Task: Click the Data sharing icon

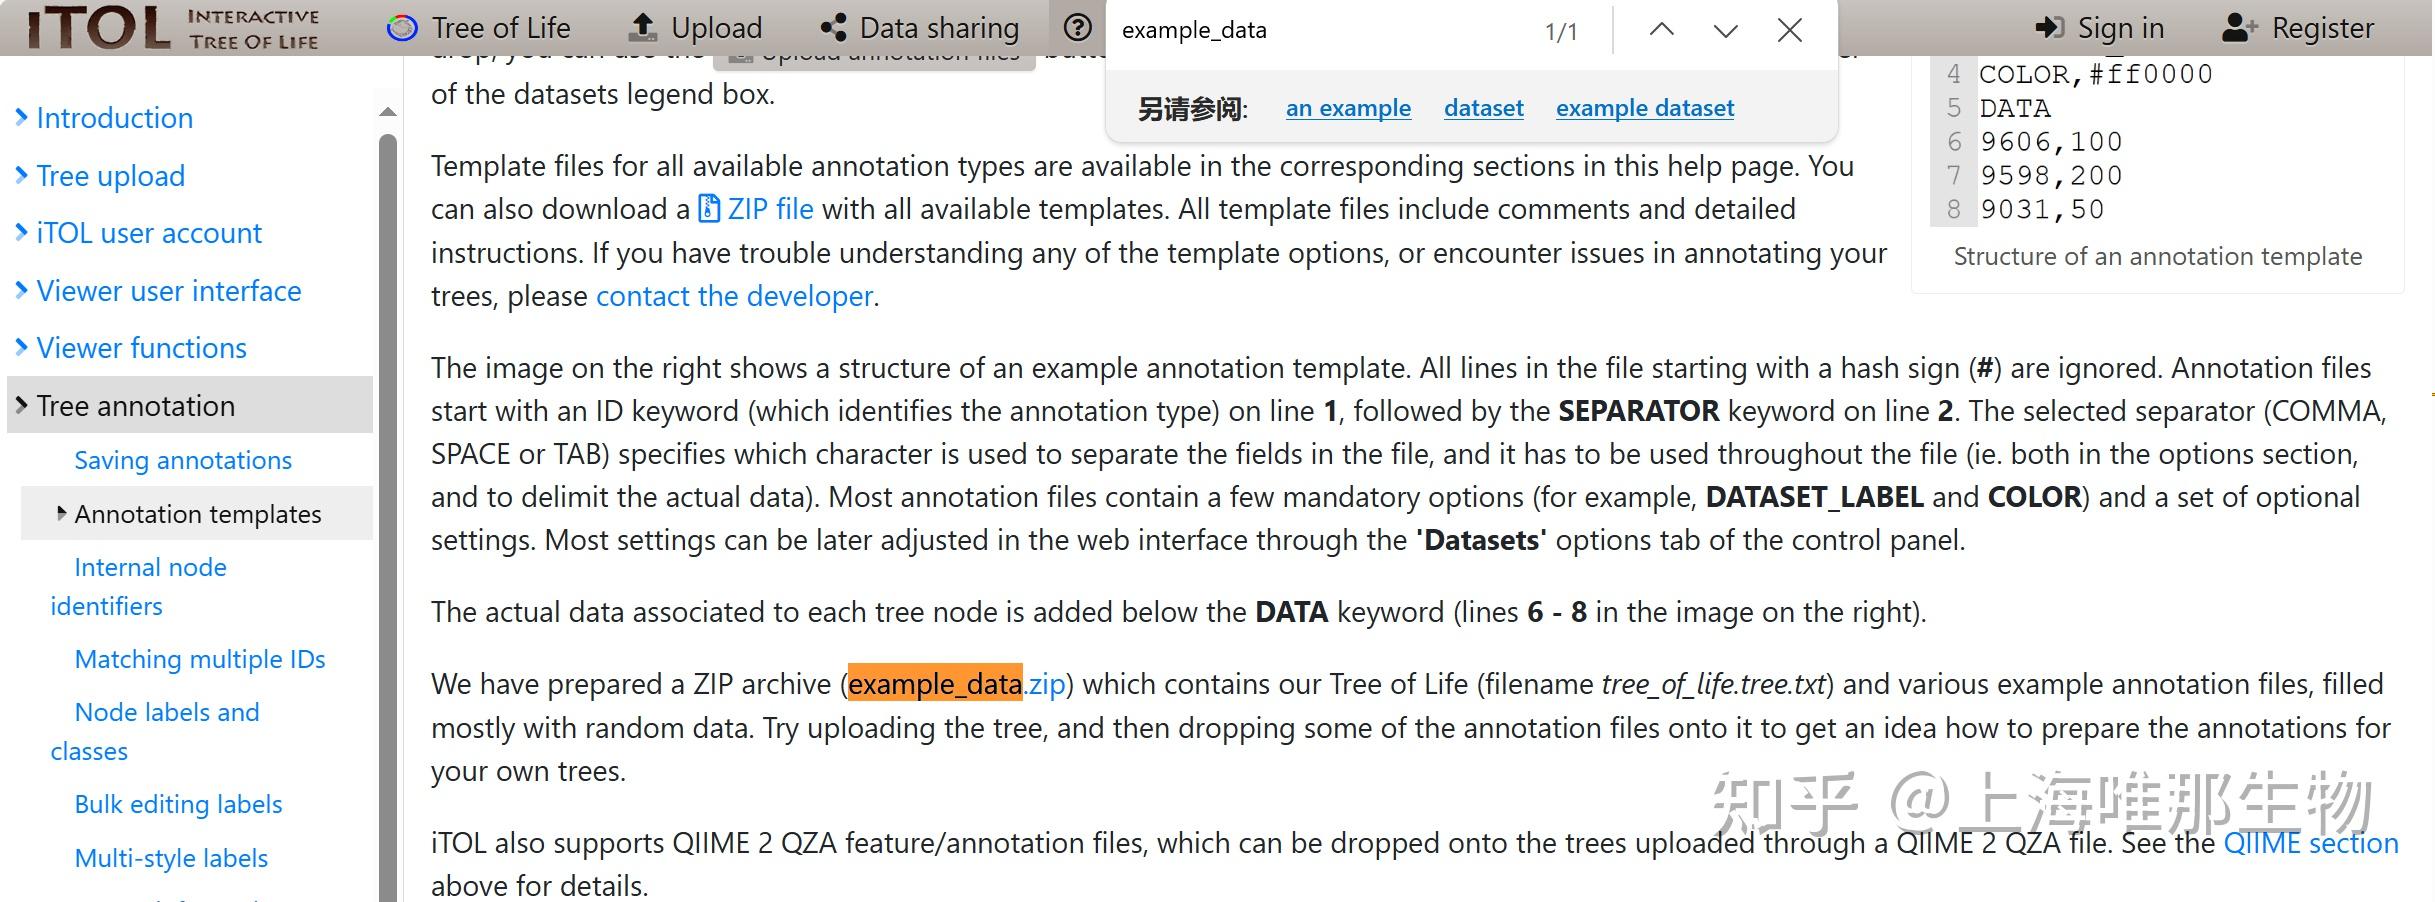Action: (x=832, y=28)
